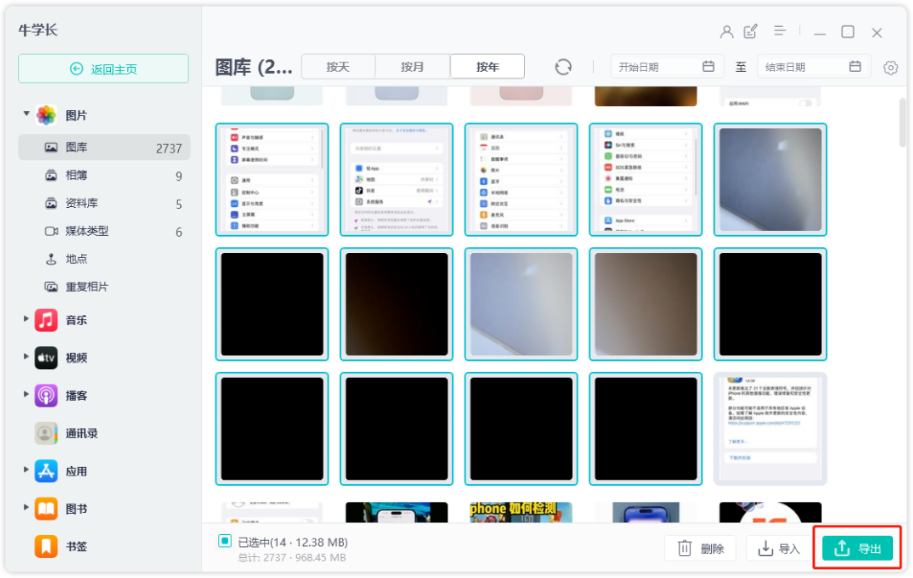Expand the 音乐 tree section
The height and width of the screenshot is (578, 913).
point(26,318)
